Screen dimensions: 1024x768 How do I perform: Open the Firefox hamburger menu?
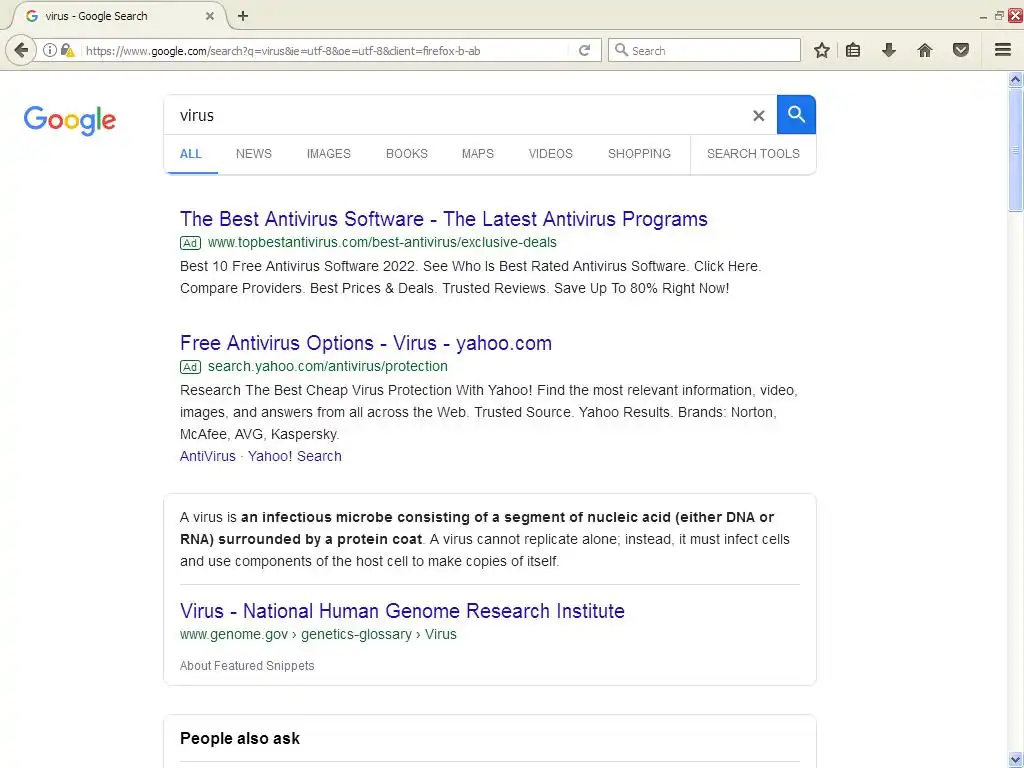1003,50
